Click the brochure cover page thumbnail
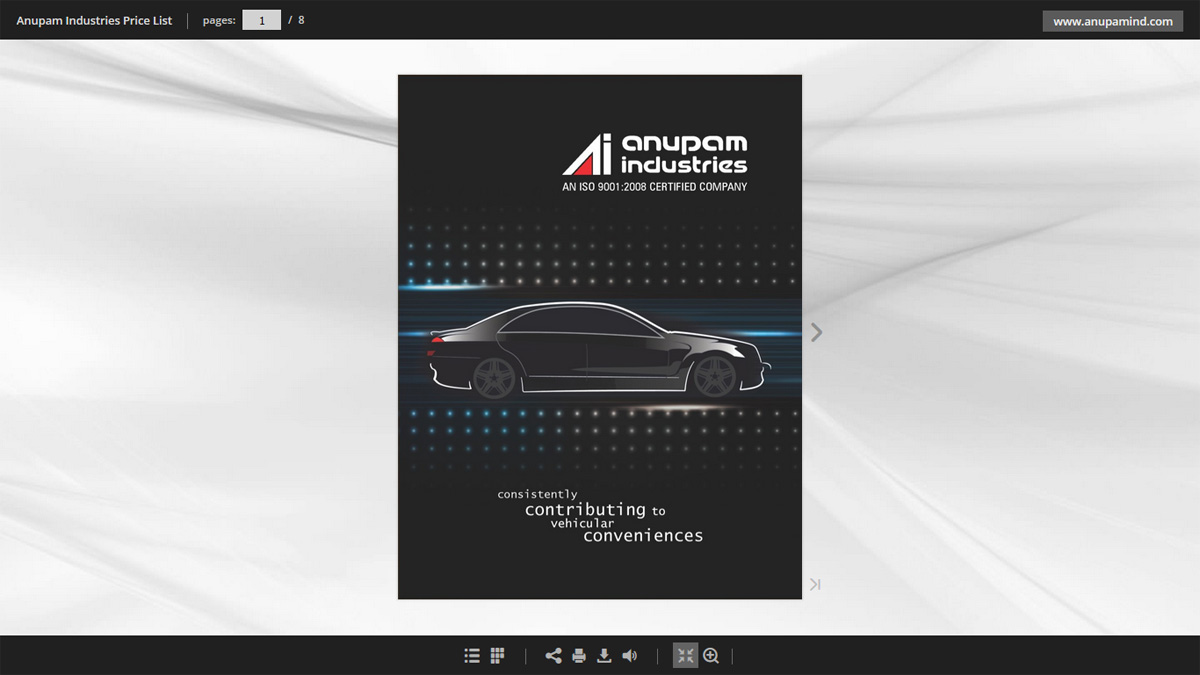Image resolution: width=1200 pixels, height=675 pixels. [600, 337]
